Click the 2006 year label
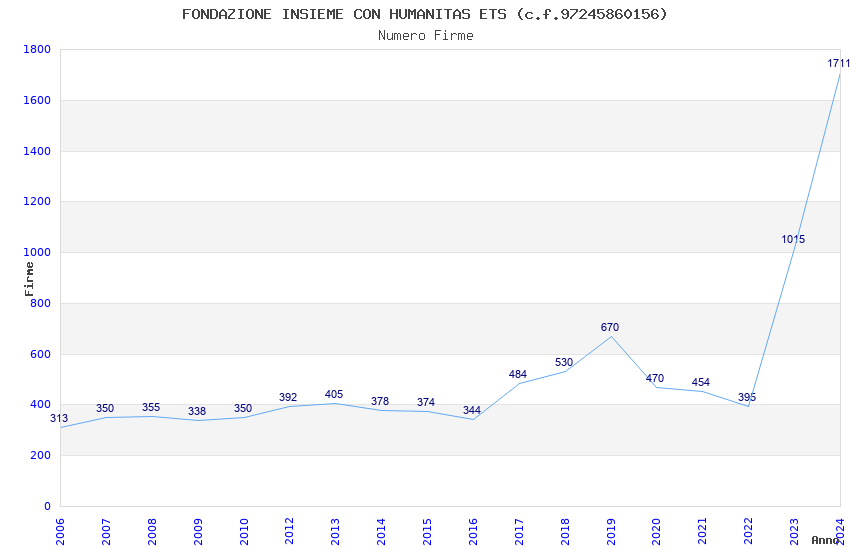This screenshot has width=850, height=550. (x=60, y=532)
